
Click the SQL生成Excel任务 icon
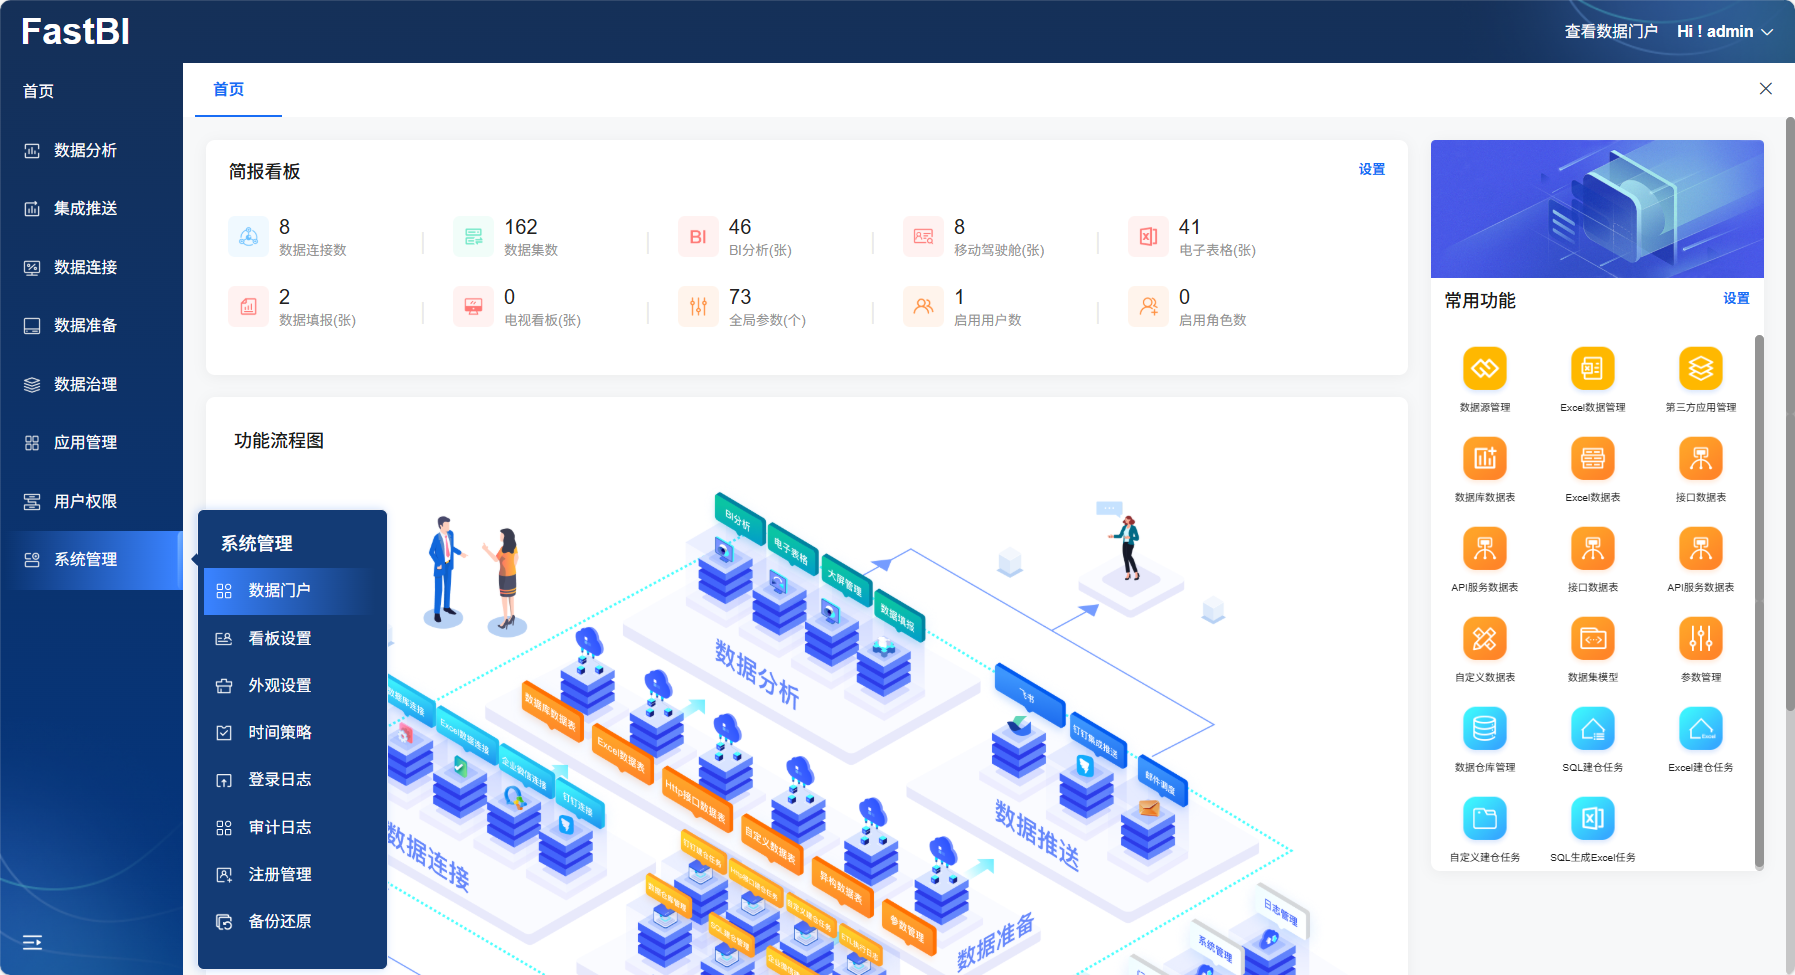tap(1592, 819)
